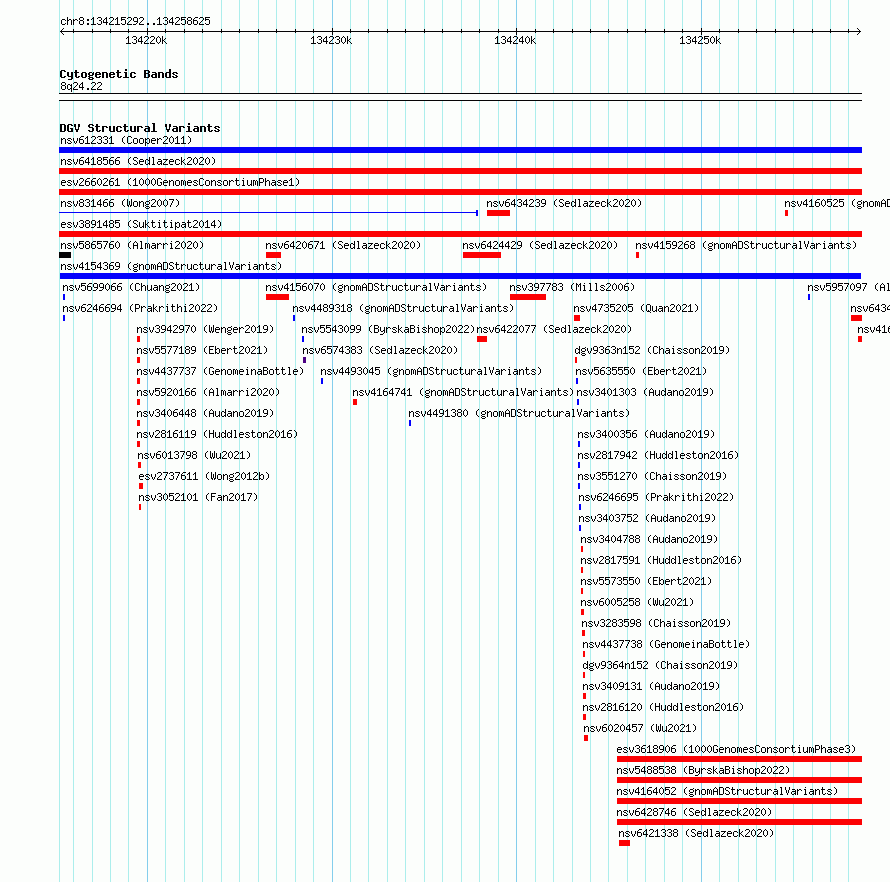Click nsv4164741 (gnomADStructuralVariants) label
This screenshot has height=882, width=890.
click(463, 392)
